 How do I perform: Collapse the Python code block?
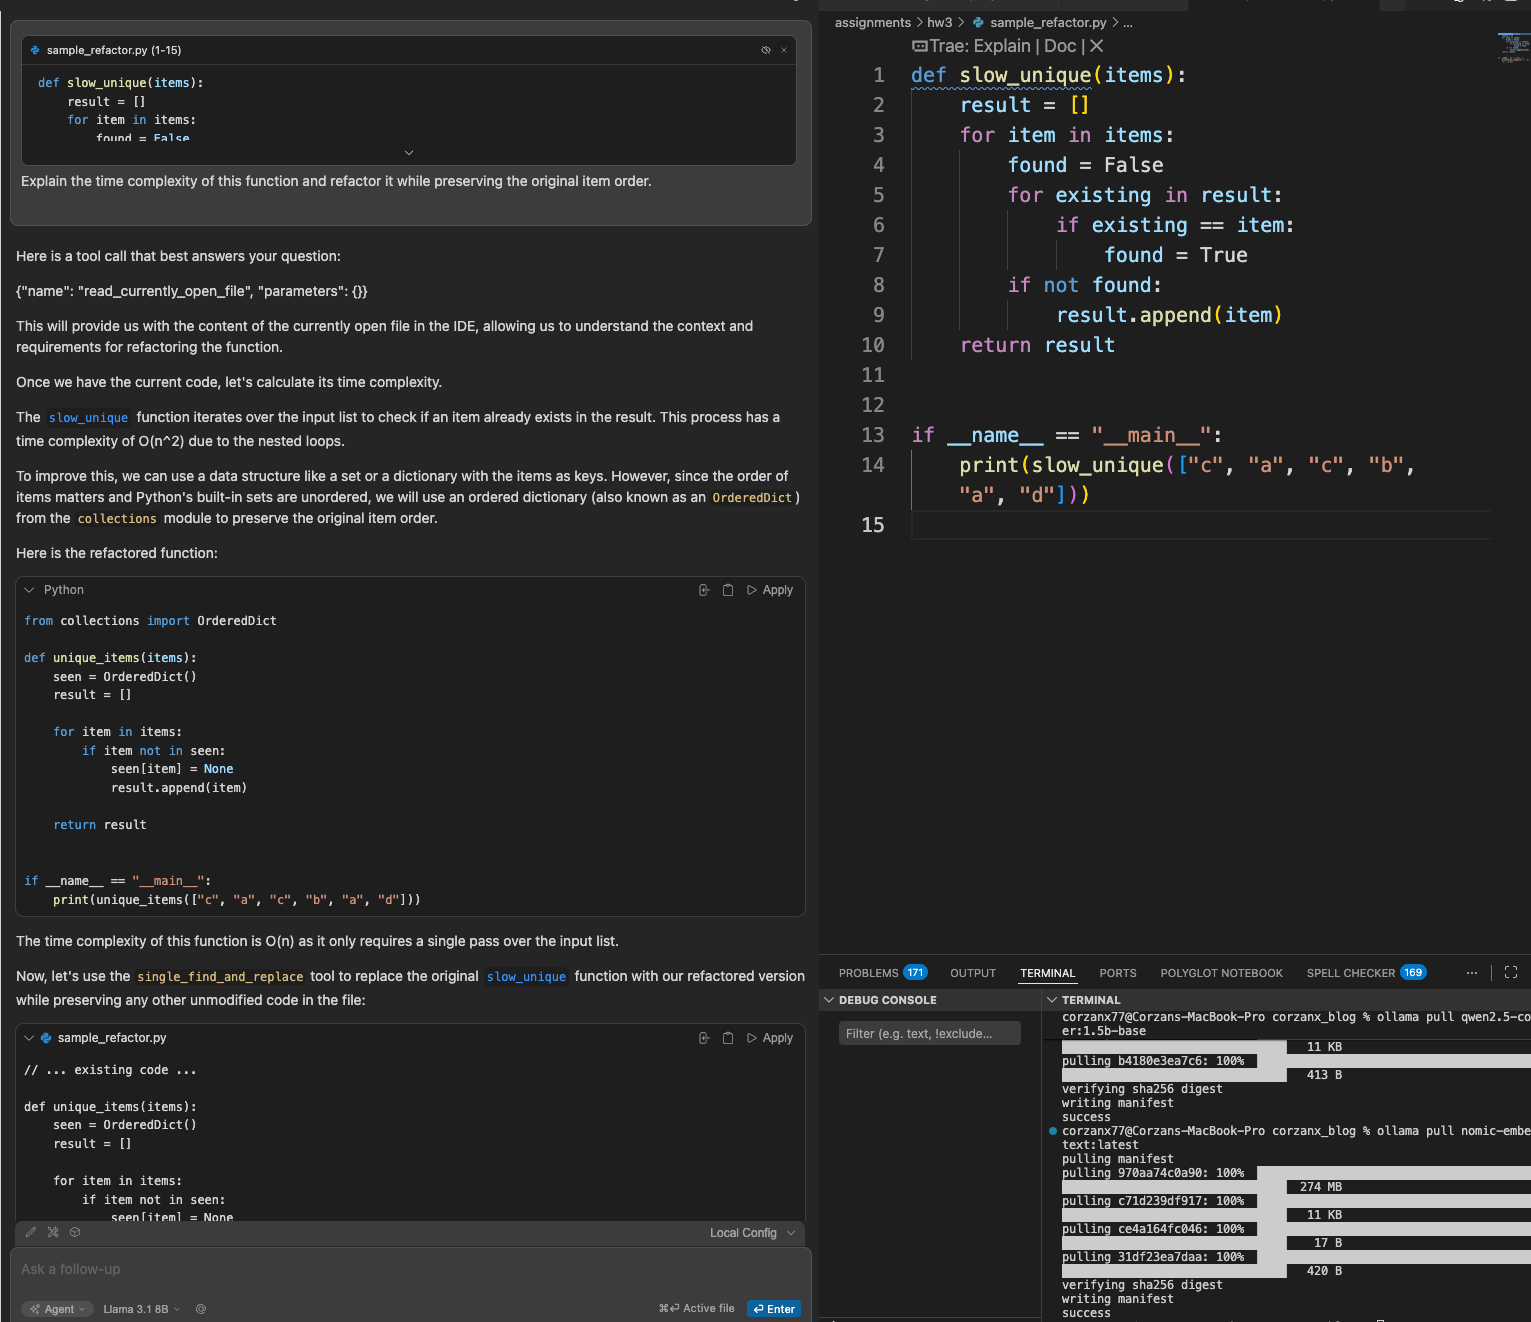click(29, 590)
